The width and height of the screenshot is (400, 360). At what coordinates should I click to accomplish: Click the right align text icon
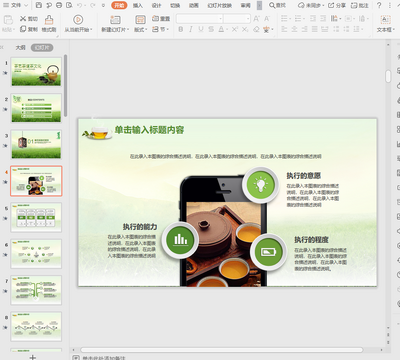point(305,29)
